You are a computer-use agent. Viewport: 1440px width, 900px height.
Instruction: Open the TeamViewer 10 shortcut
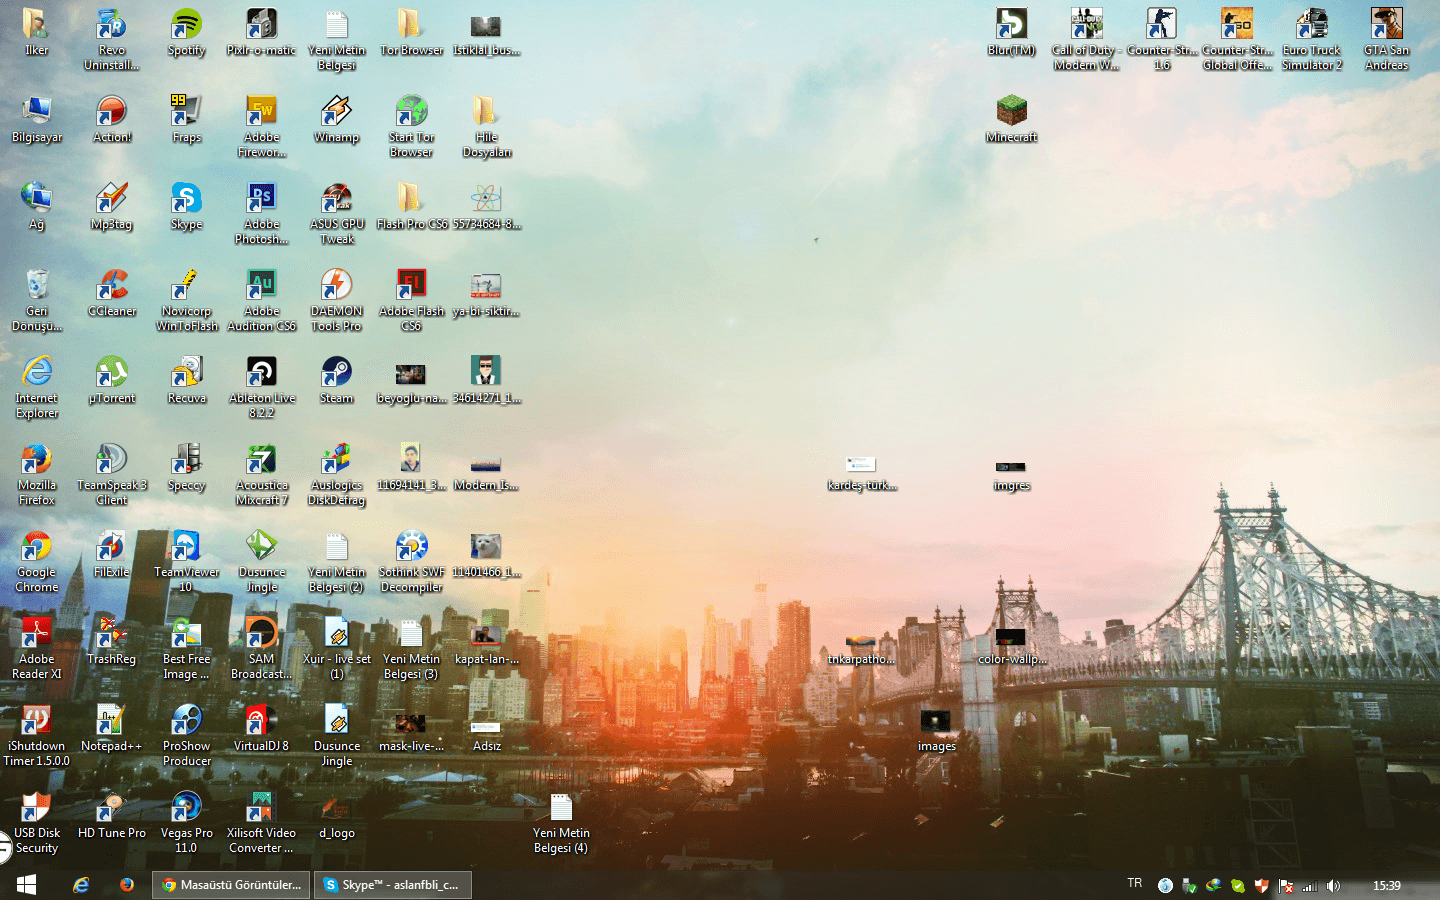pyautogui.click(x=186, y=562)
